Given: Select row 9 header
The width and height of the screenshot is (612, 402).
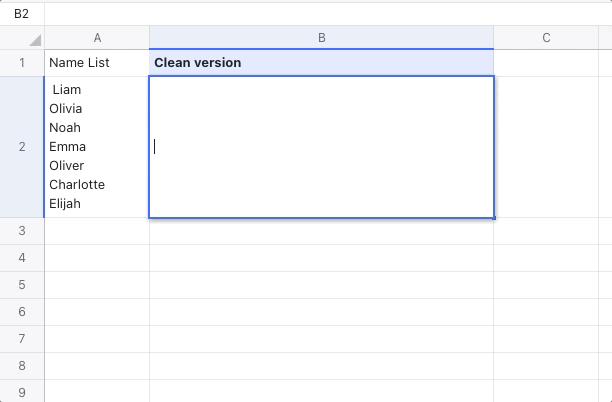Looking at the screenshot, I should point(22,392).
